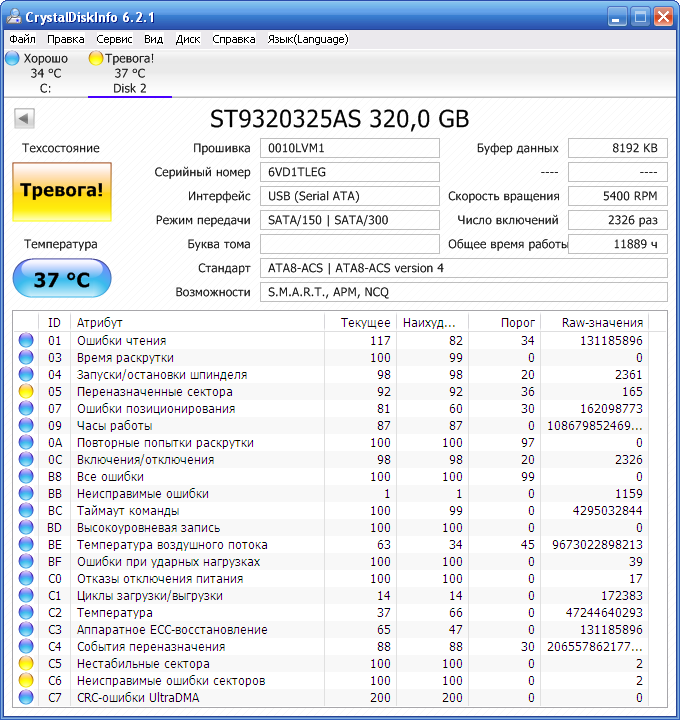Click raw value 131185896 of Ошибки чтения row
Viewport: 680px width, 720px height.
(x=611, y=341)
